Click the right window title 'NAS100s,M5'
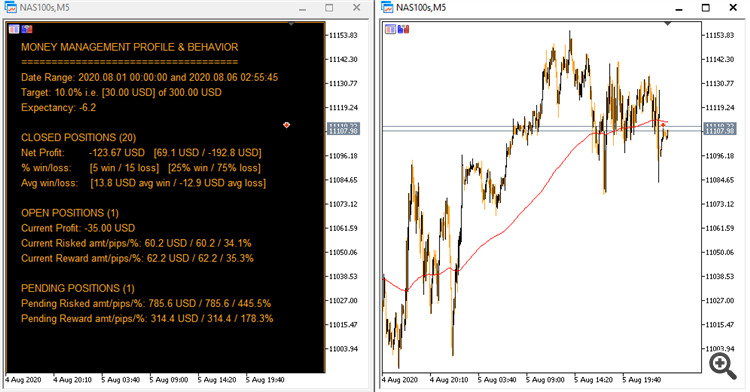750x392 pixels. [421, 8]
